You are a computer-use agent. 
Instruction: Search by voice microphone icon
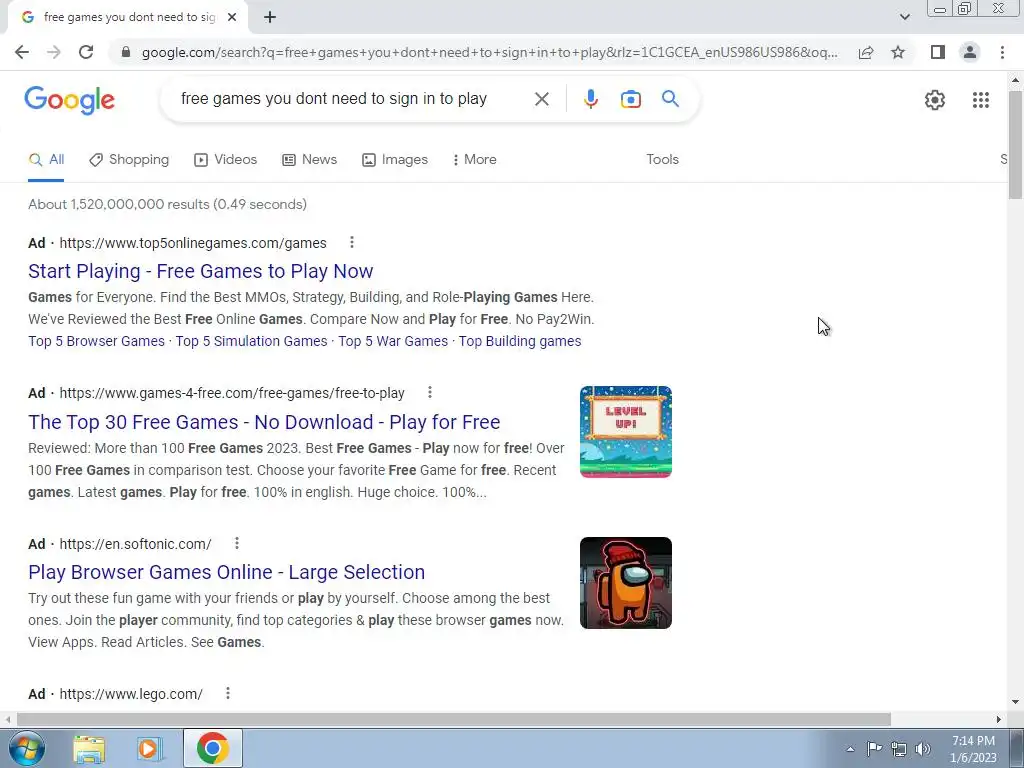(x=590, y=99)
